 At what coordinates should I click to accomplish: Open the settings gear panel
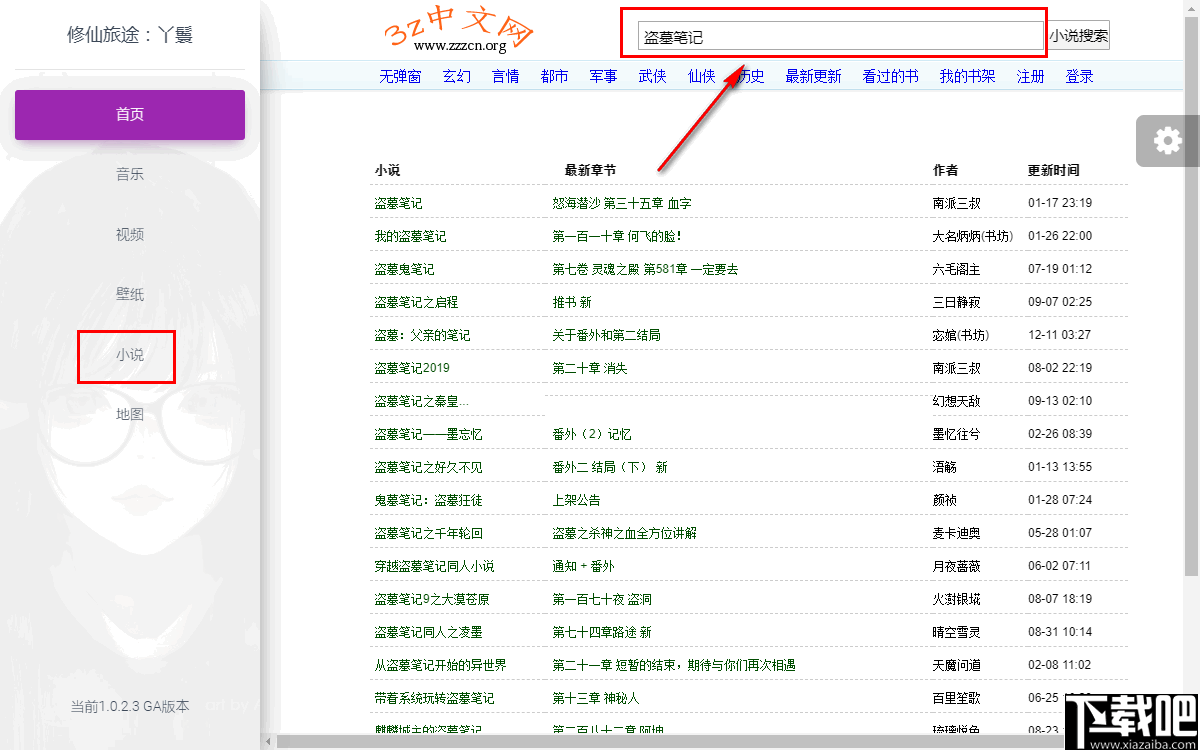(x=1167, y=141)
